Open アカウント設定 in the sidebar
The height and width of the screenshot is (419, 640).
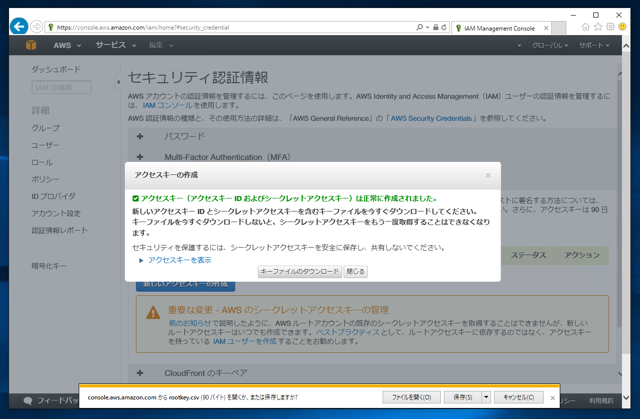pos(56,213)
